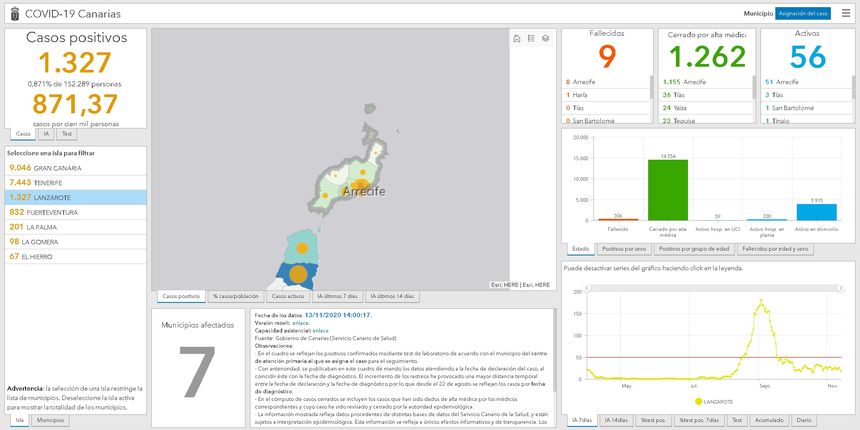Select the Casos tab
The image size is (860, 430).
[x=23, y=134]
